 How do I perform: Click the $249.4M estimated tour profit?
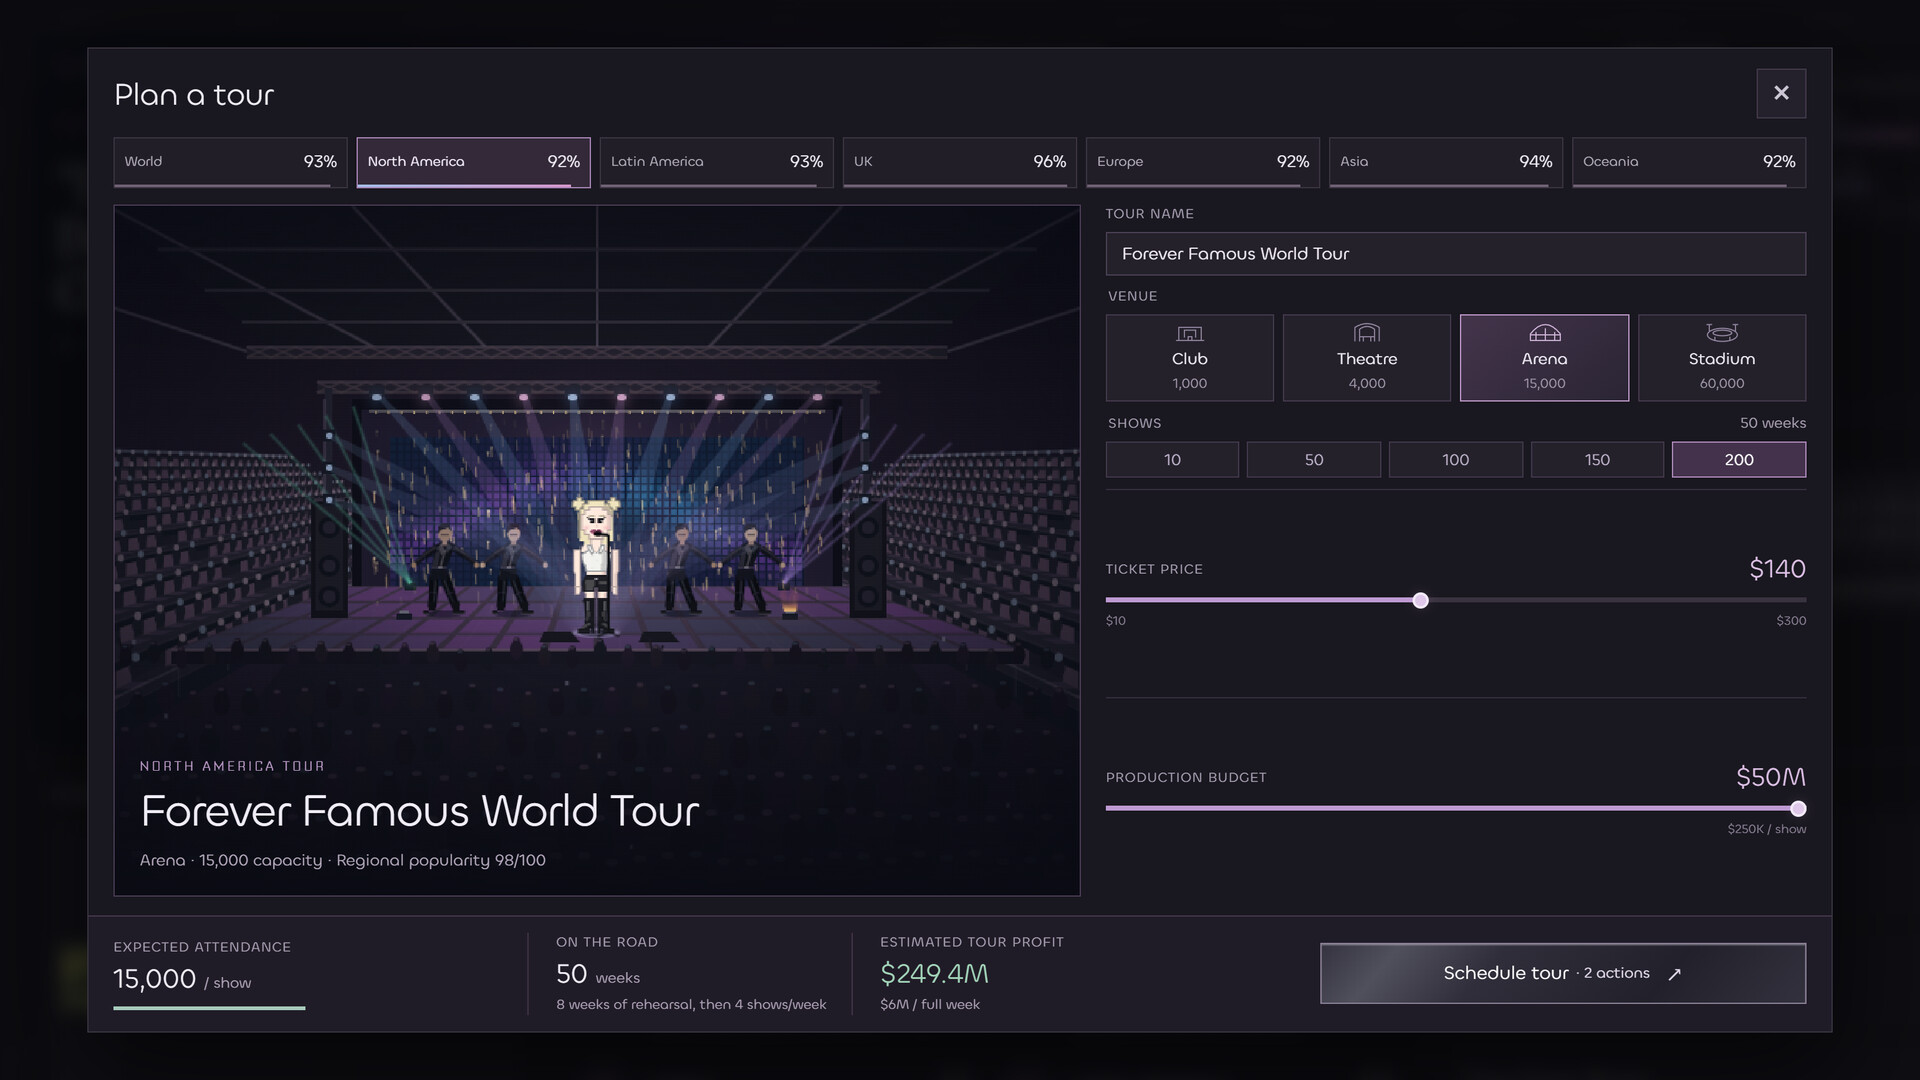(934, 973)
